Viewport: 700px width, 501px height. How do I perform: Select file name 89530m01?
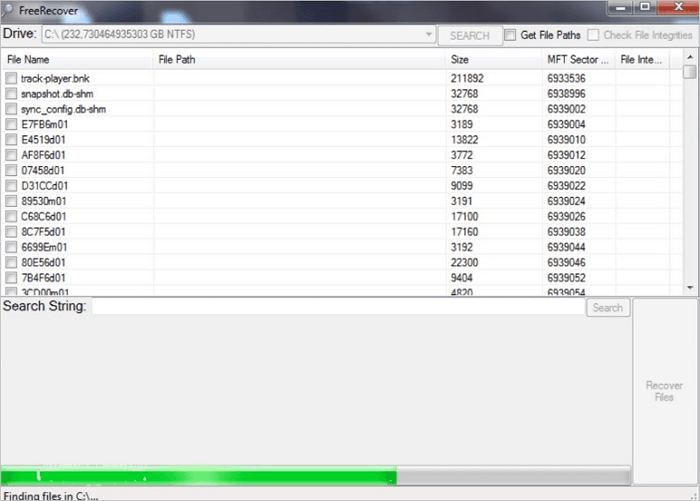pyautogui.click(x=44, y=201)
